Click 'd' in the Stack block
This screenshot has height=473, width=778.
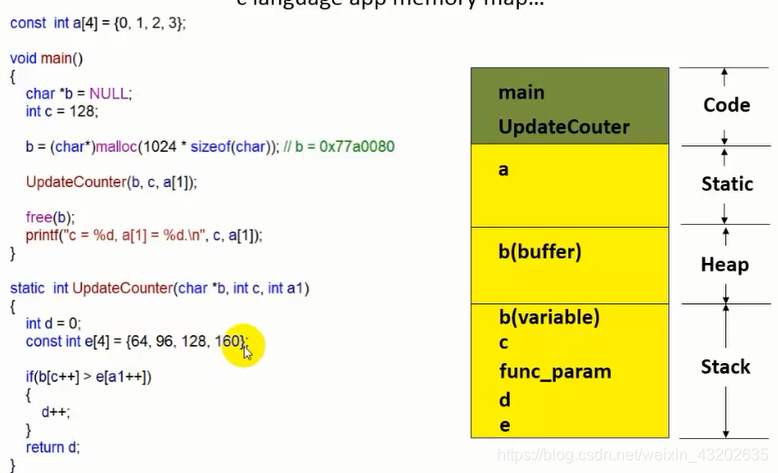505,399
